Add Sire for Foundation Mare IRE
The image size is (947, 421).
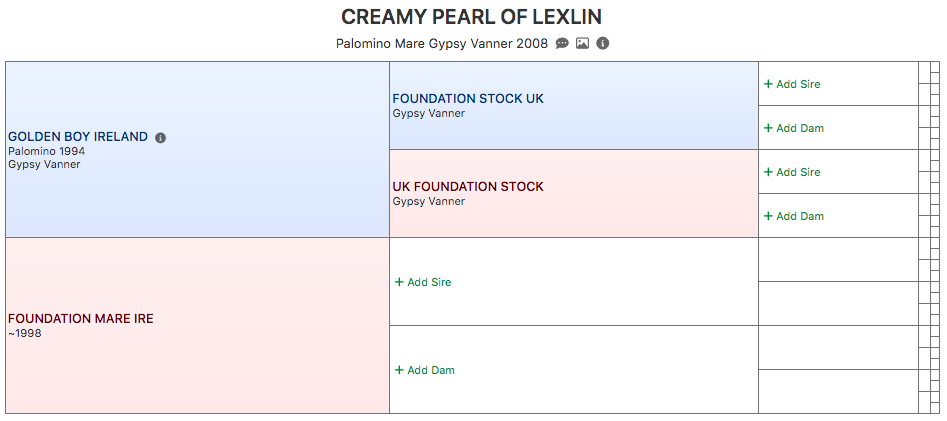[423, 282]
